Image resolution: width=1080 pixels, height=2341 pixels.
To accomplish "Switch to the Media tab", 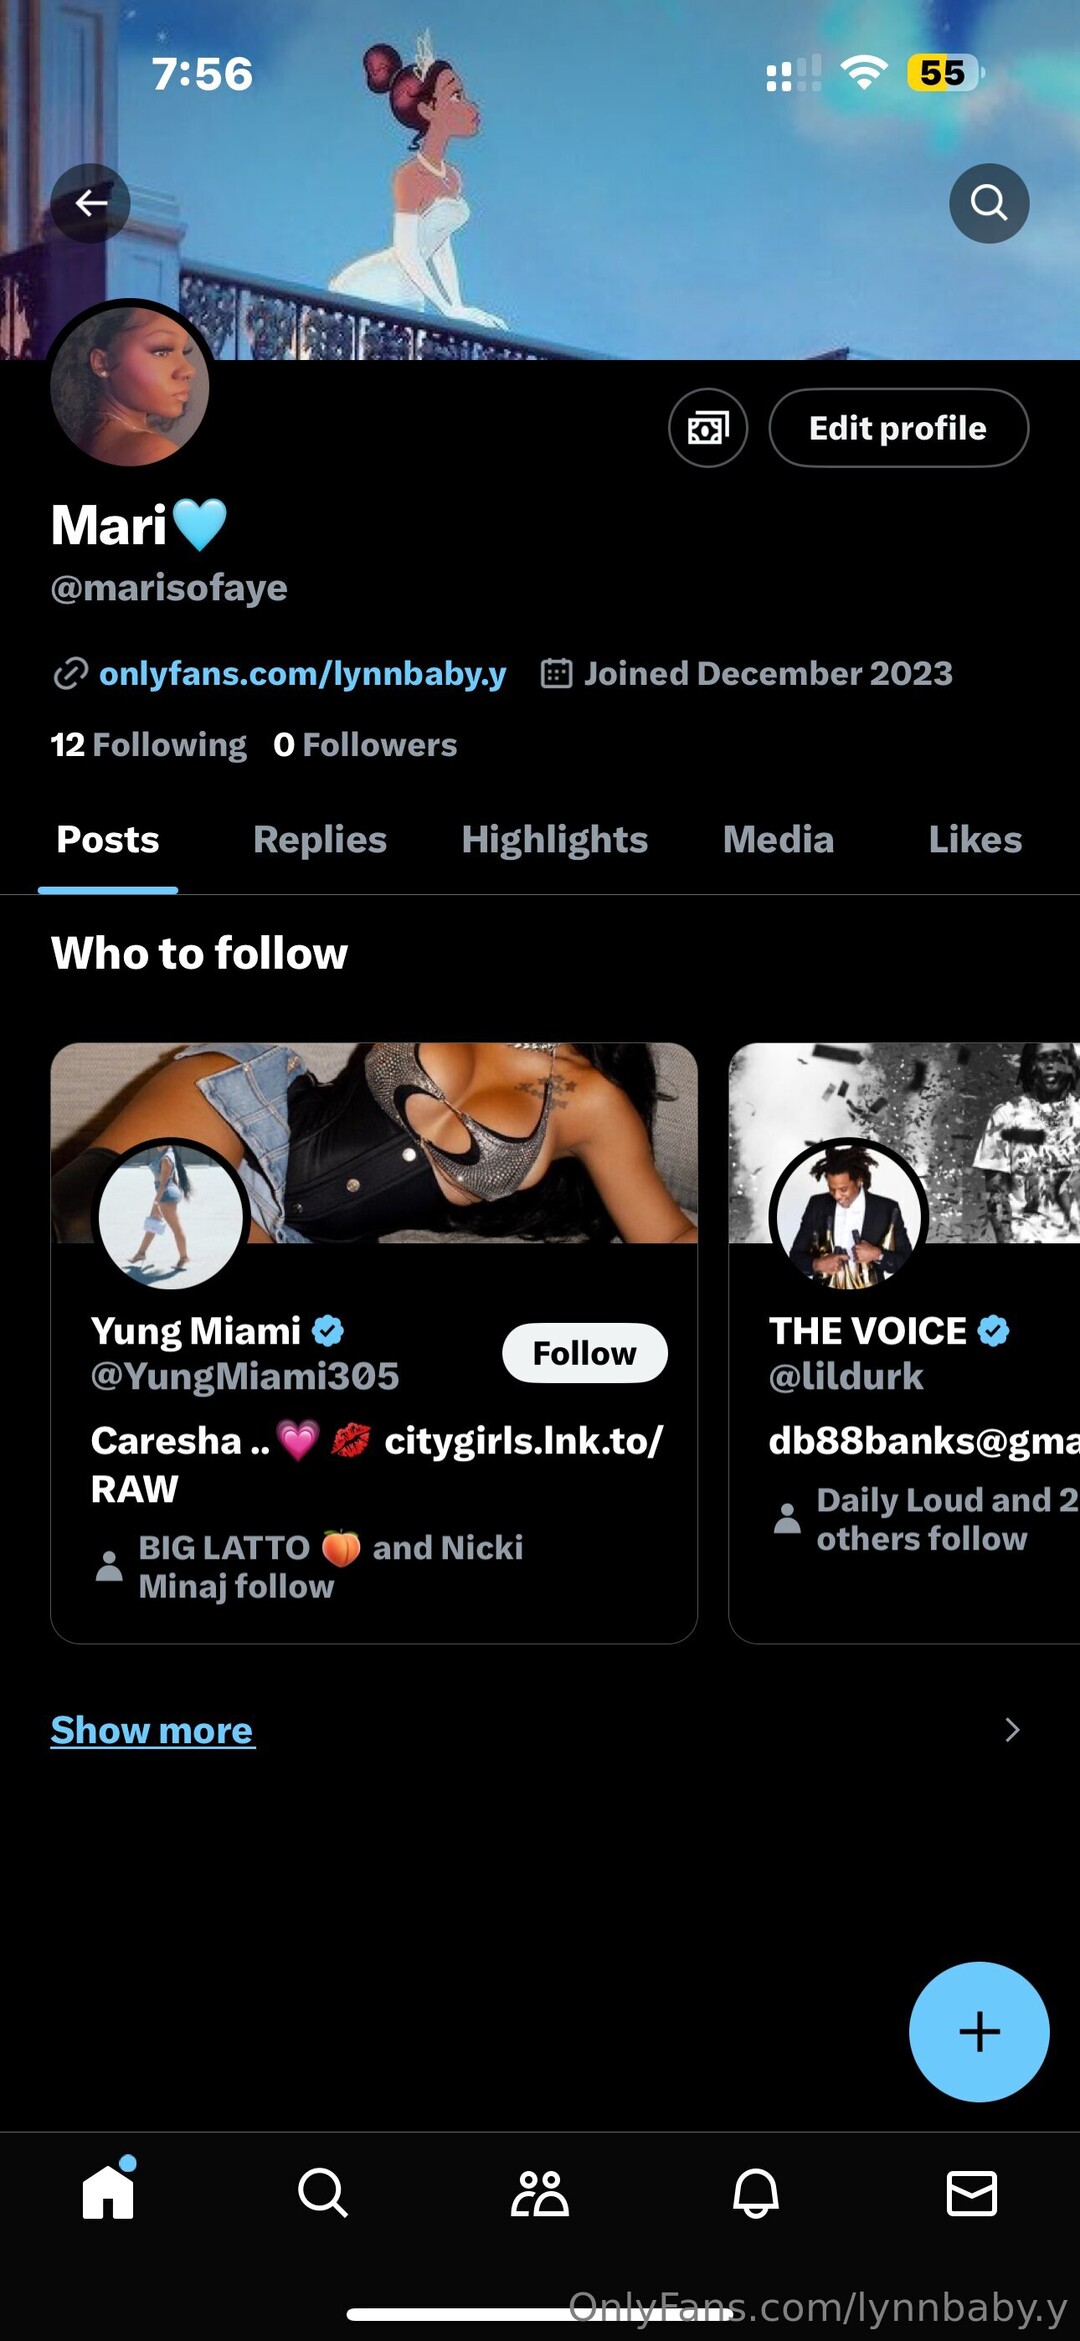I will point(778,840).
